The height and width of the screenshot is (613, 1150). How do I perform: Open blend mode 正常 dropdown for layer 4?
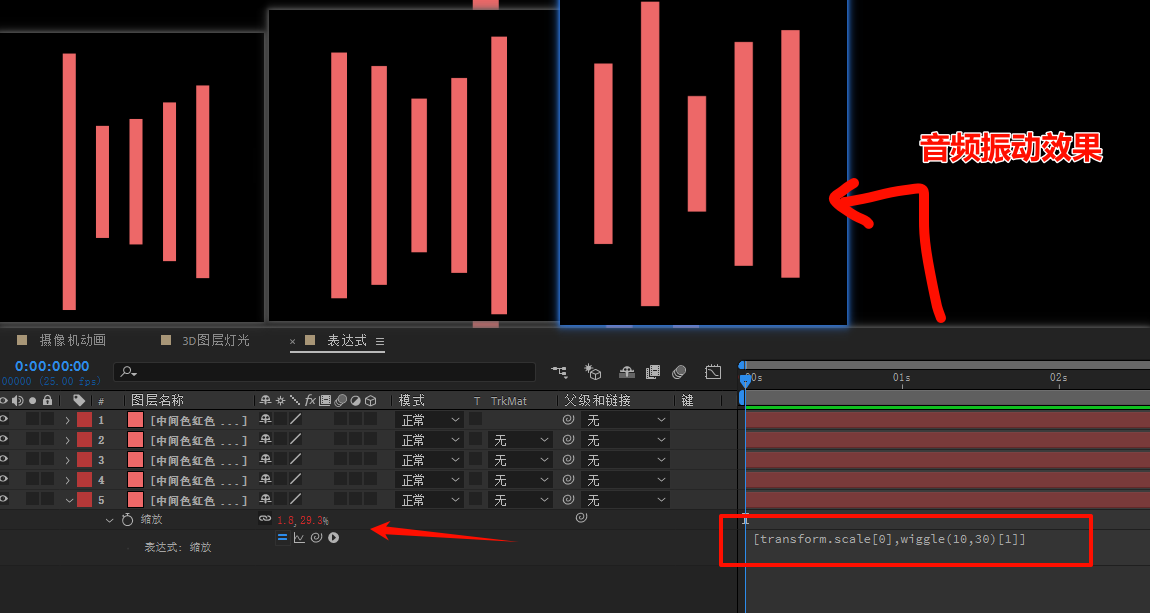pyautogui.click(x=429, y=480)
